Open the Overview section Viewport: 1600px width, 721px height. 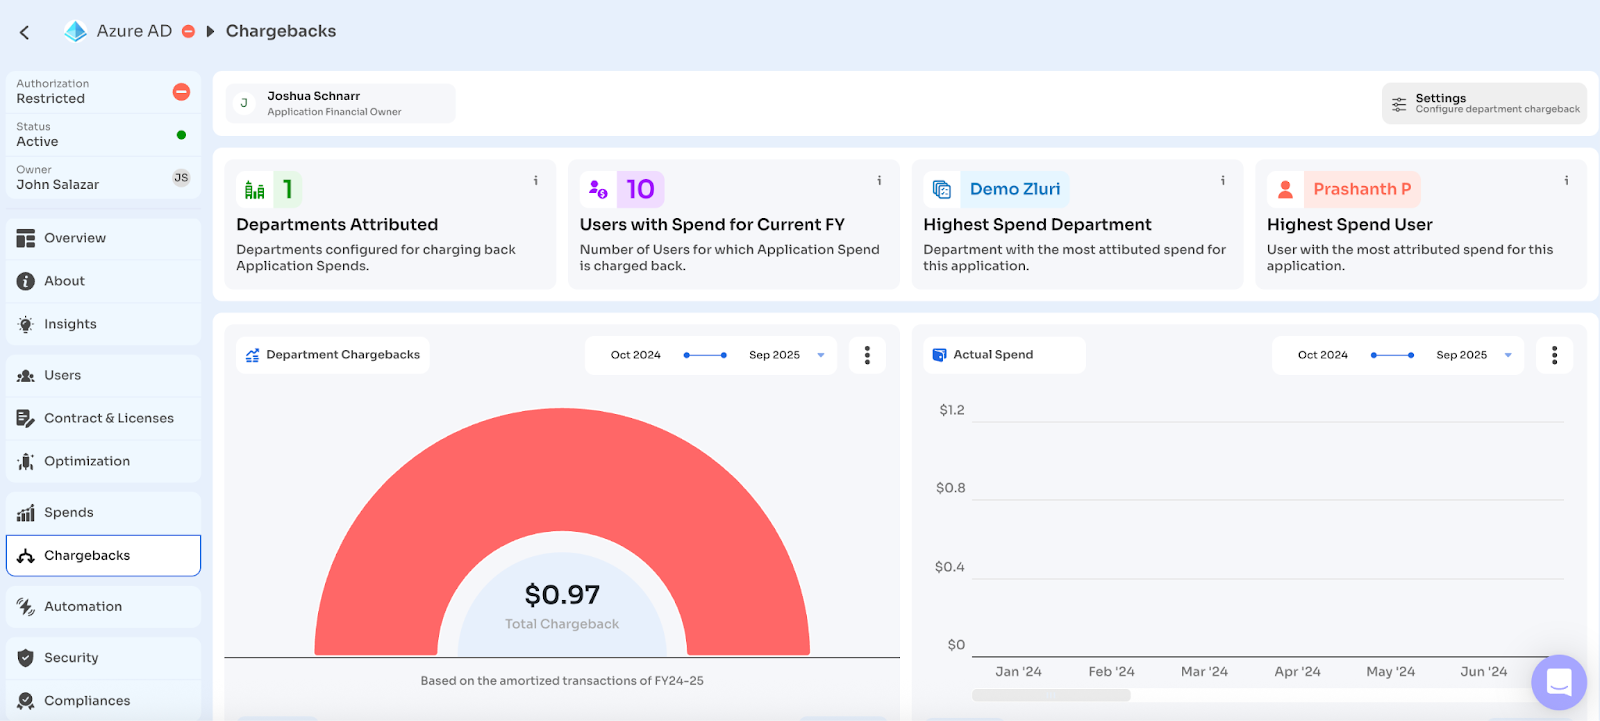[103, 238]
